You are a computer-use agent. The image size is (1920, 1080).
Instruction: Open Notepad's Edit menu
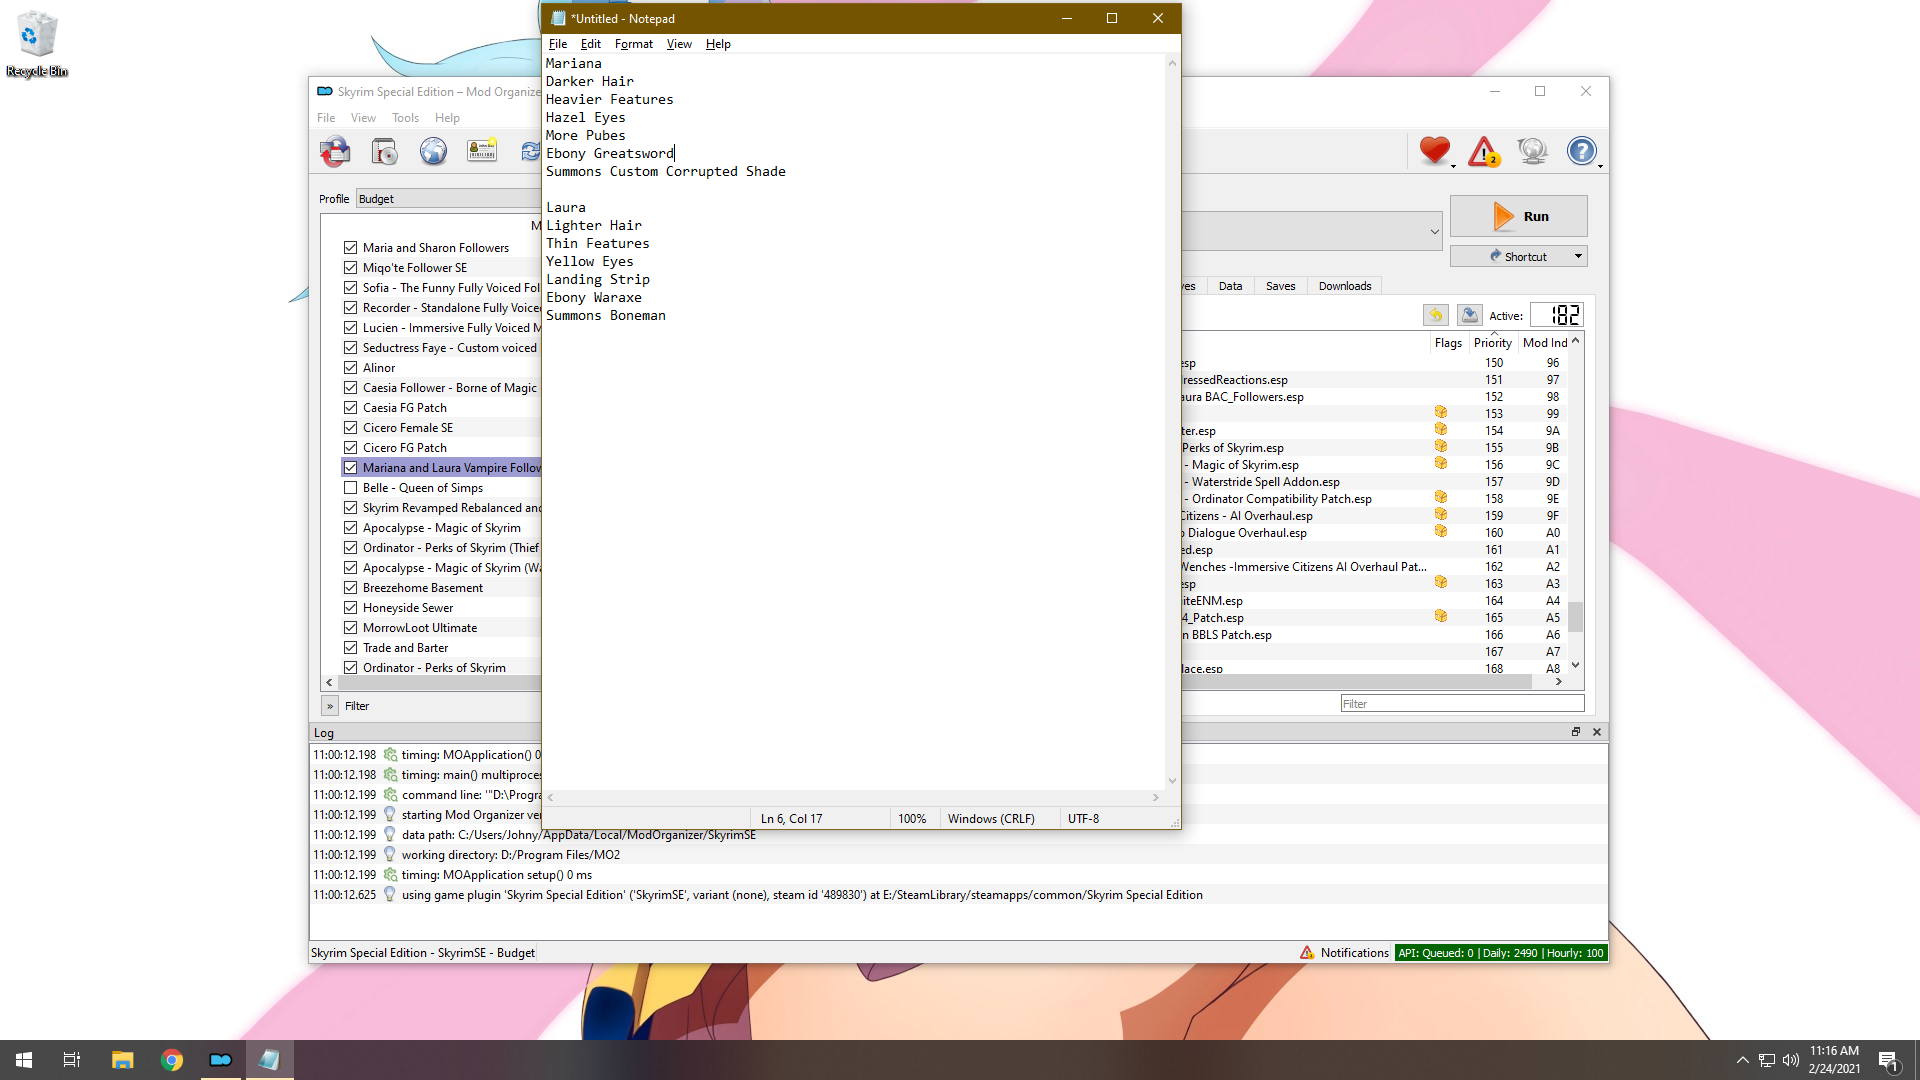591,44
